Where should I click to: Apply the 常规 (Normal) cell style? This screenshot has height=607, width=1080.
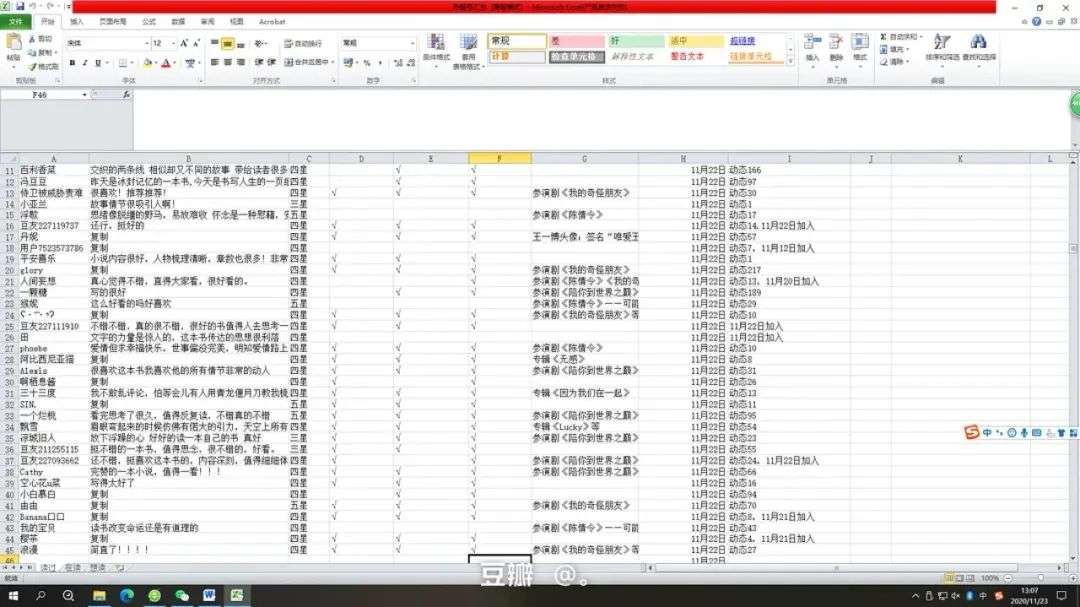click(x=517, y=41)
